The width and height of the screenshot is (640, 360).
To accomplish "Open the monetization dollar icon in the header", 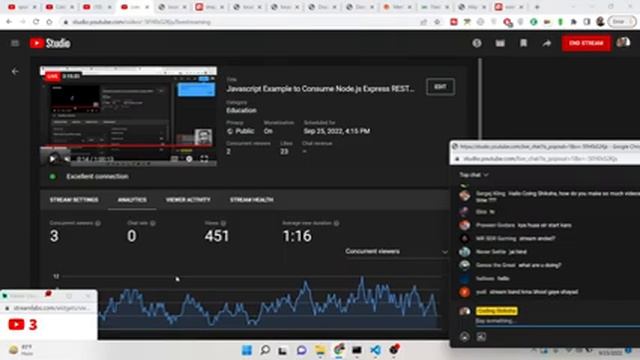I will [x=477, y=43].
